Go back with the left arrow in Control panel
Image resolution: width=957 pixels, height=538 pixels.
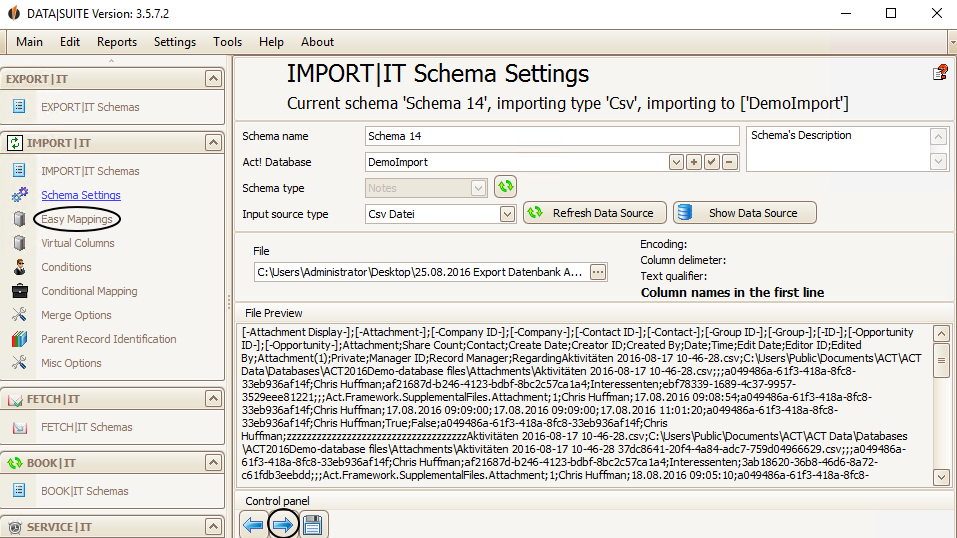253,525
